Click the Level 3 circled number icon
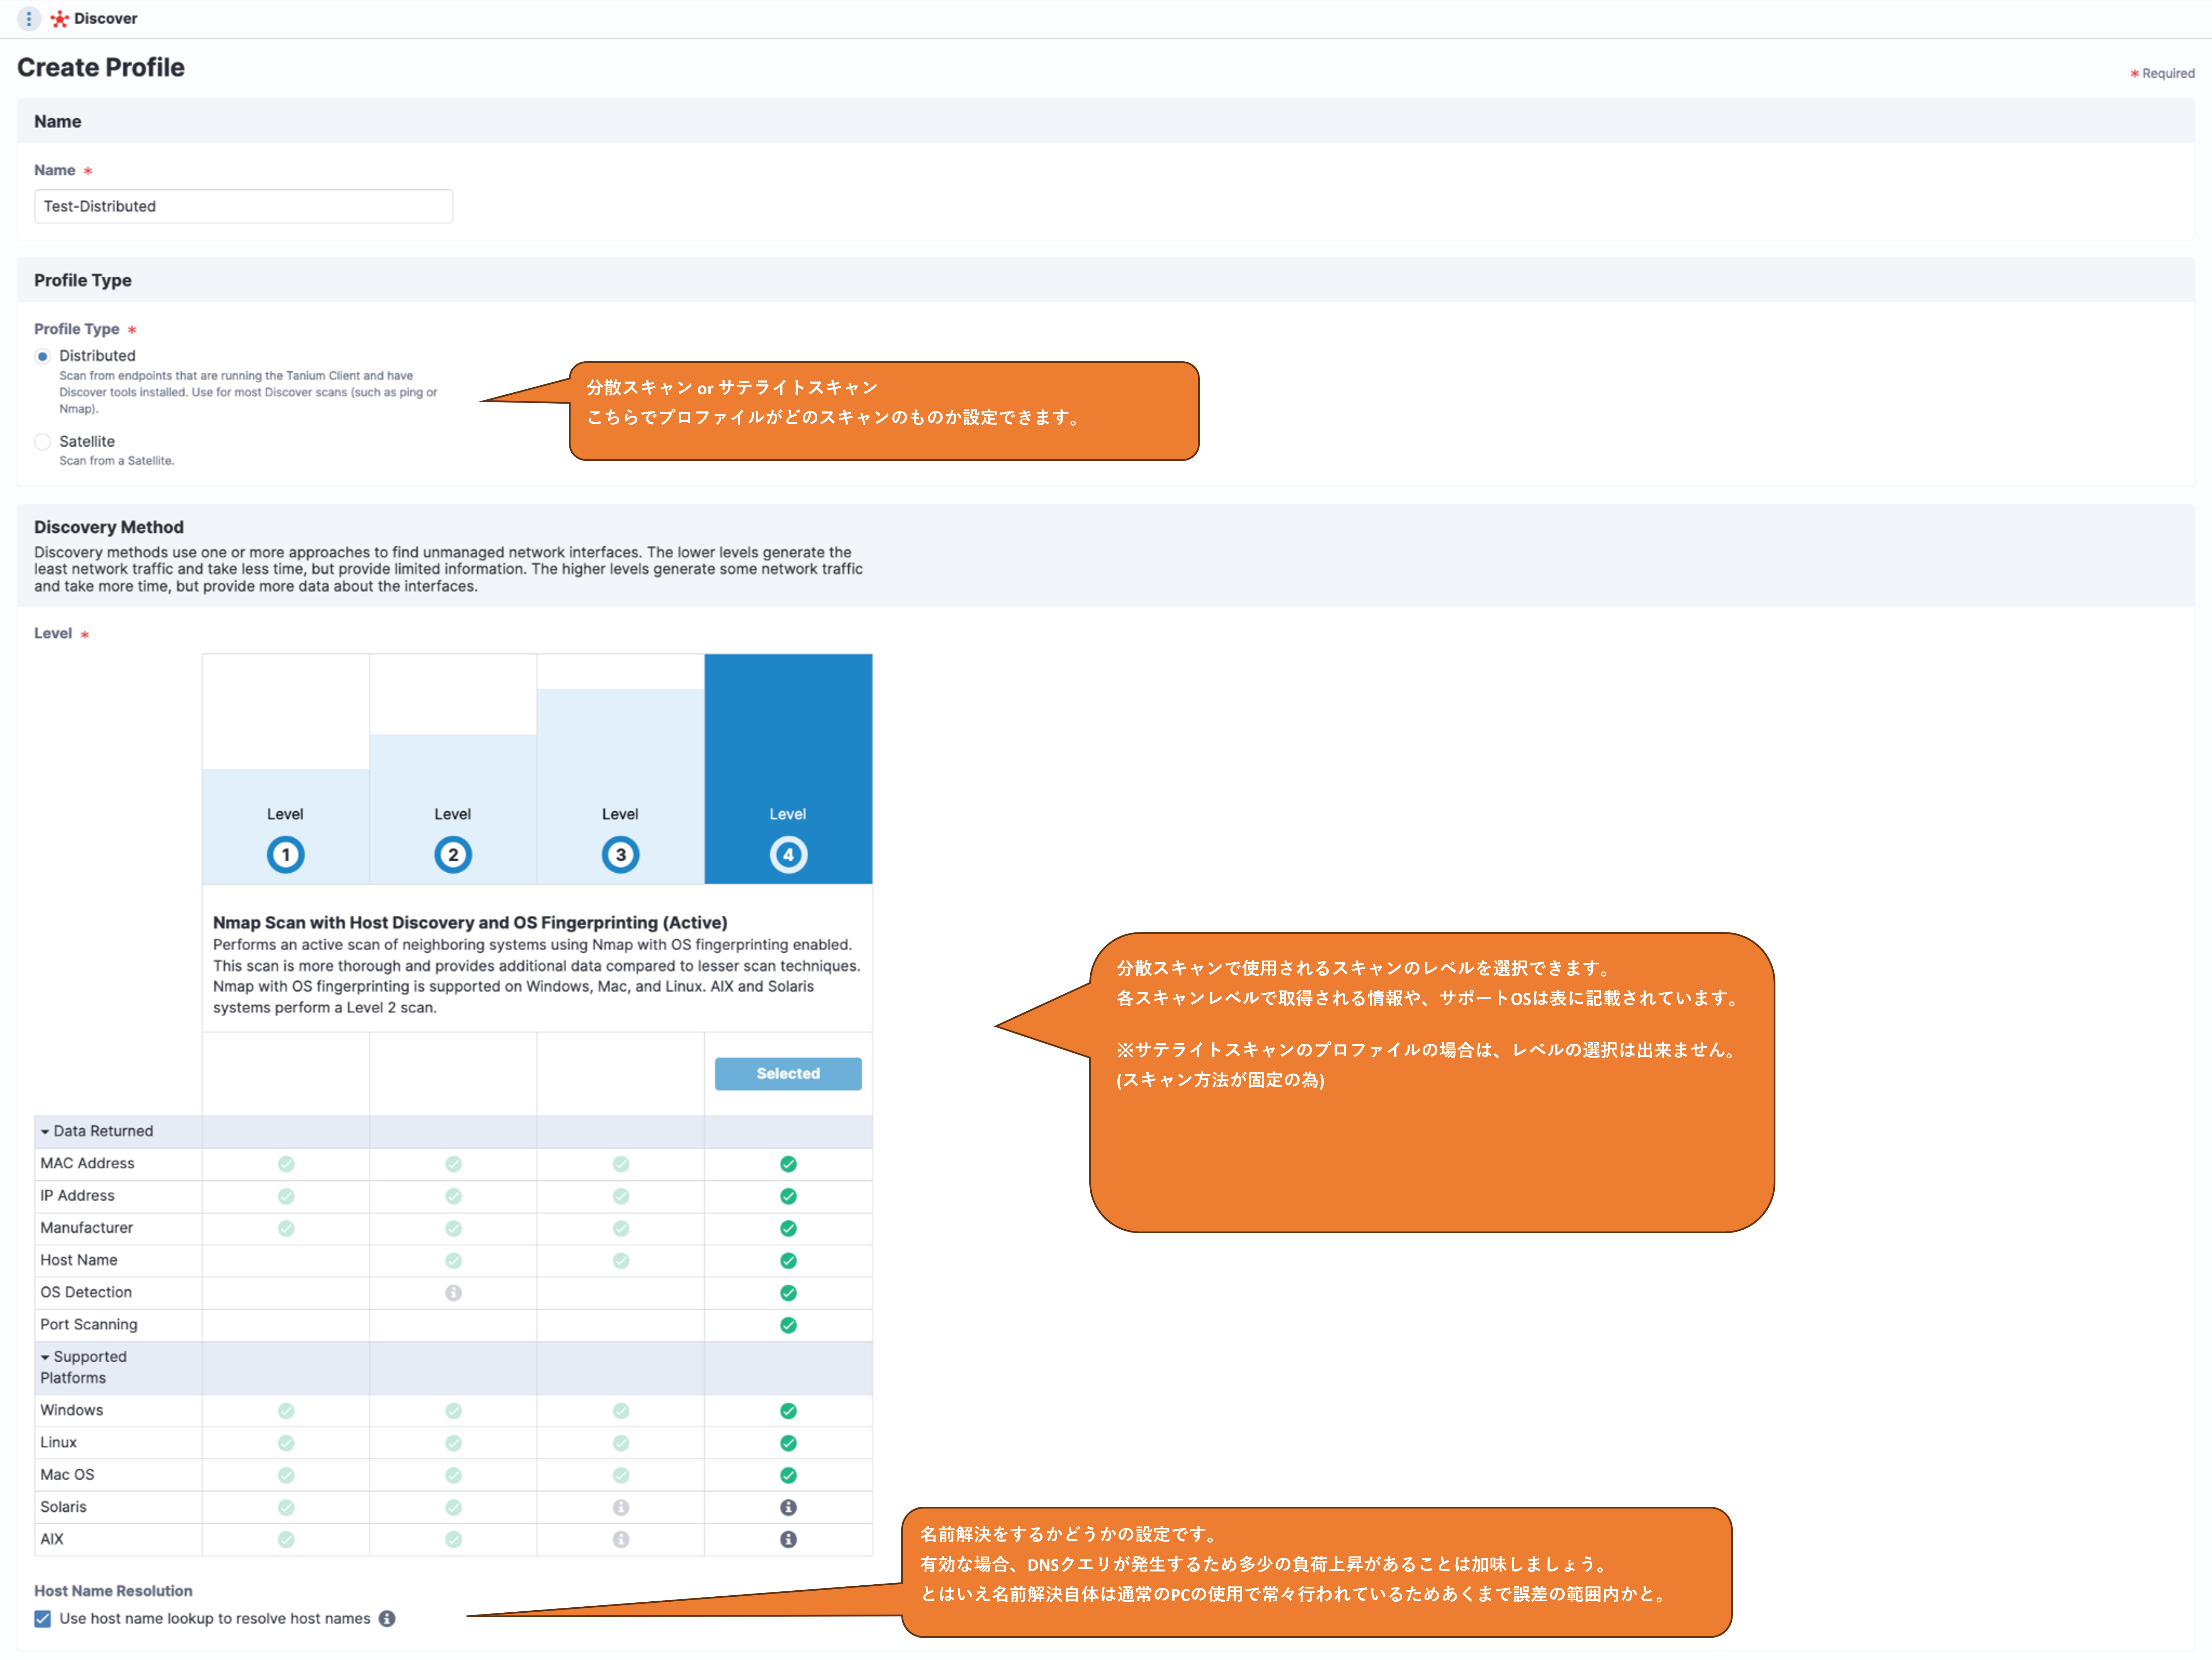 coord(621,855)
